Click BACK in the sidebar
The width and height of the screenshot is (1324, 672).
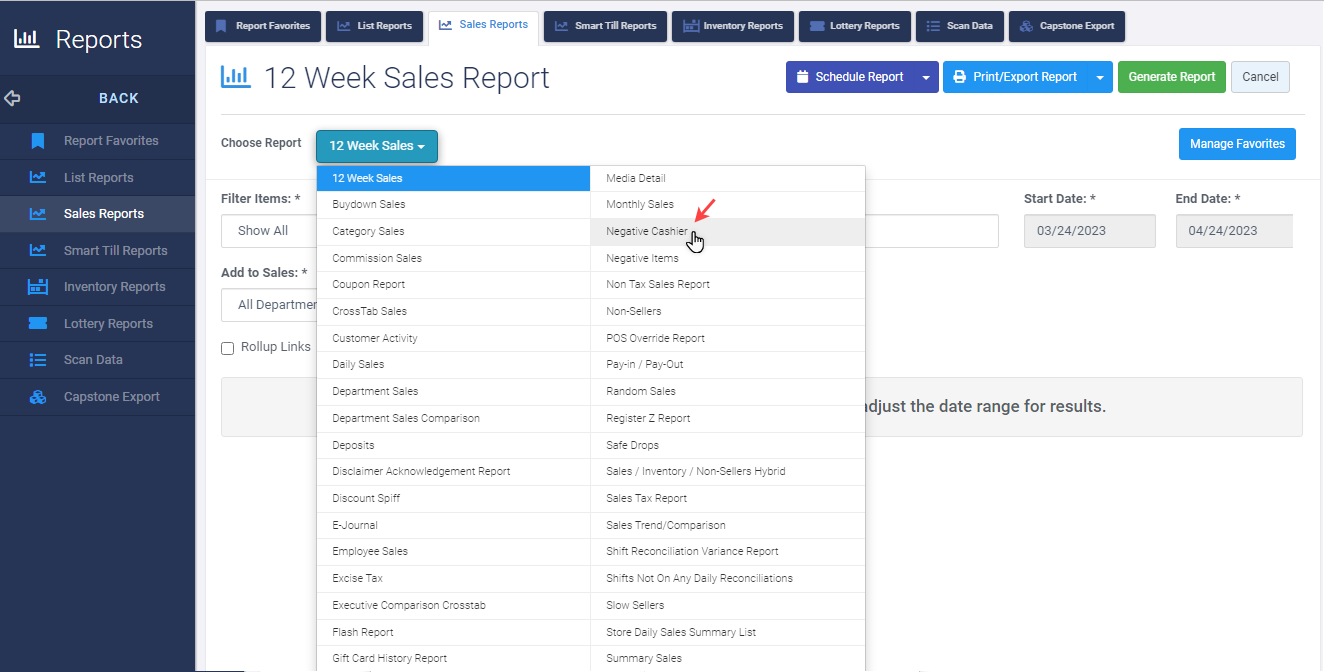coord(119,98)
